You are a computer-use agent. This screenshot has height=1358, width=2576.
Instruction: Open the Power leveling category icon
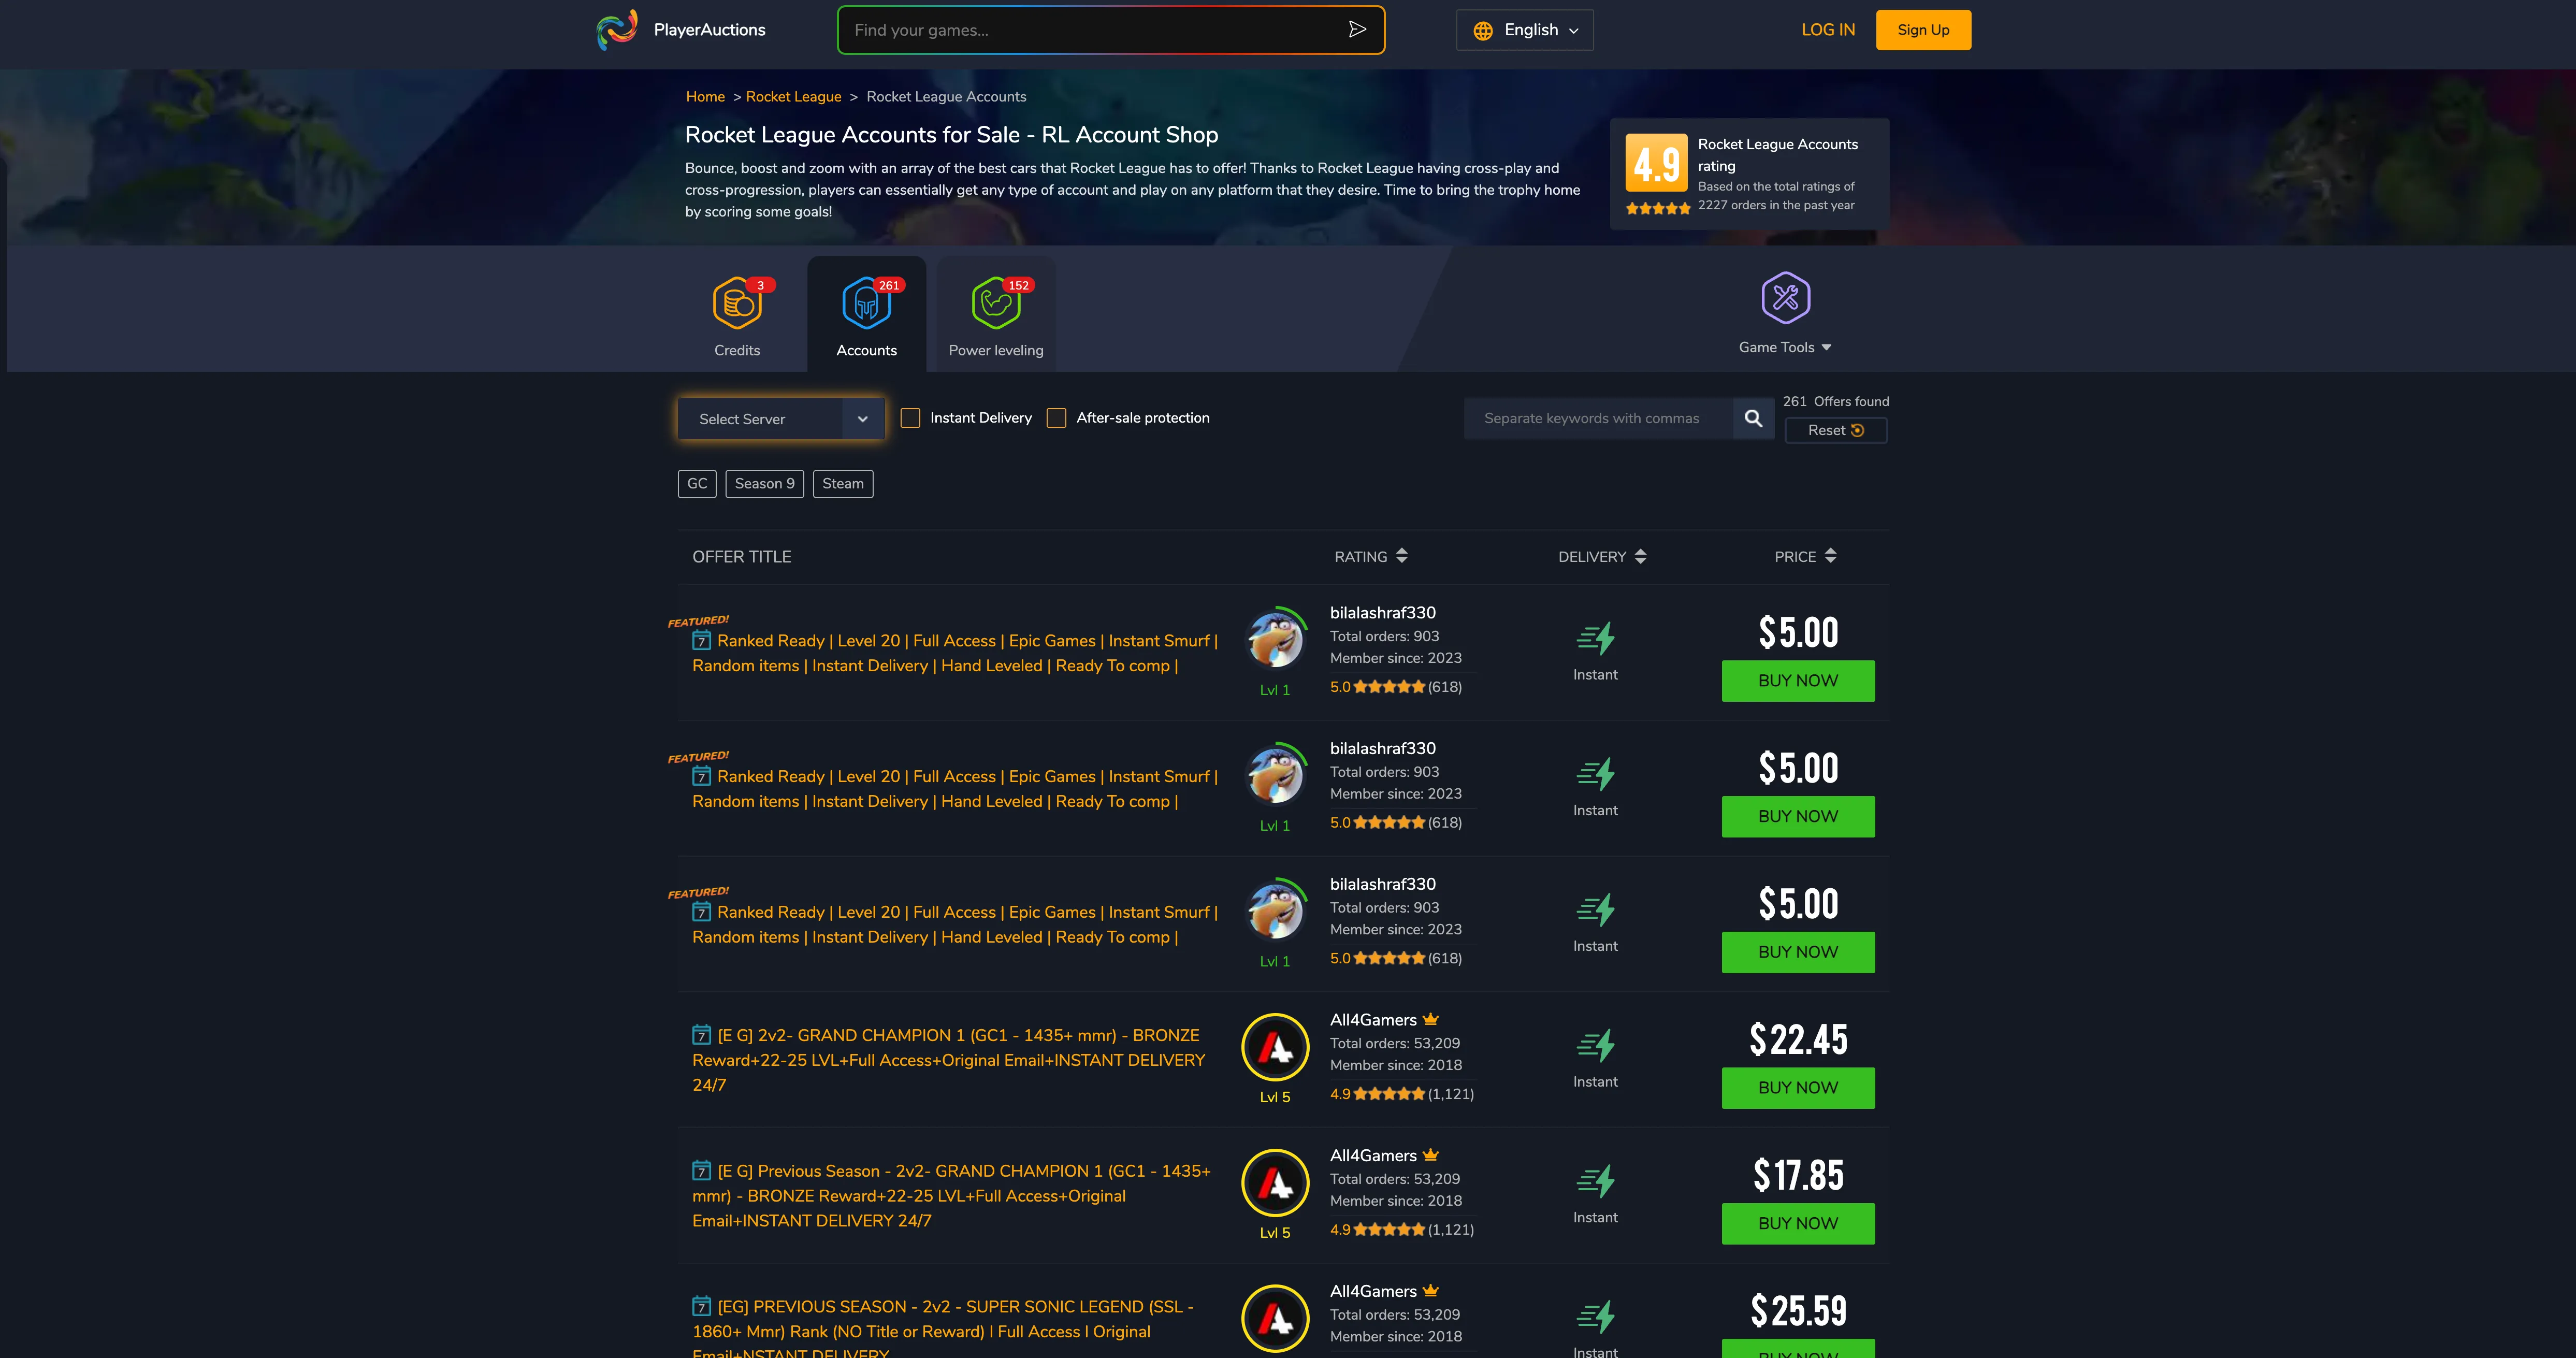point(996,303)
